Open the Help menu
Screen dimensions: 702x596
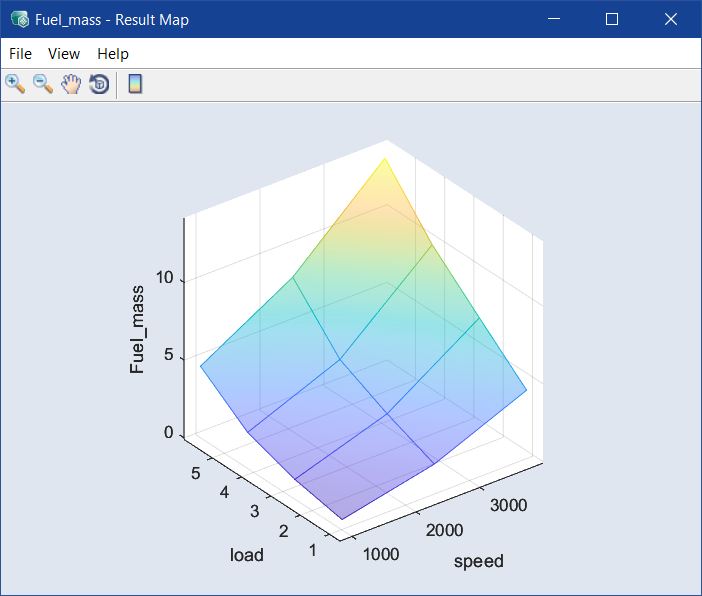pos(113,54)
